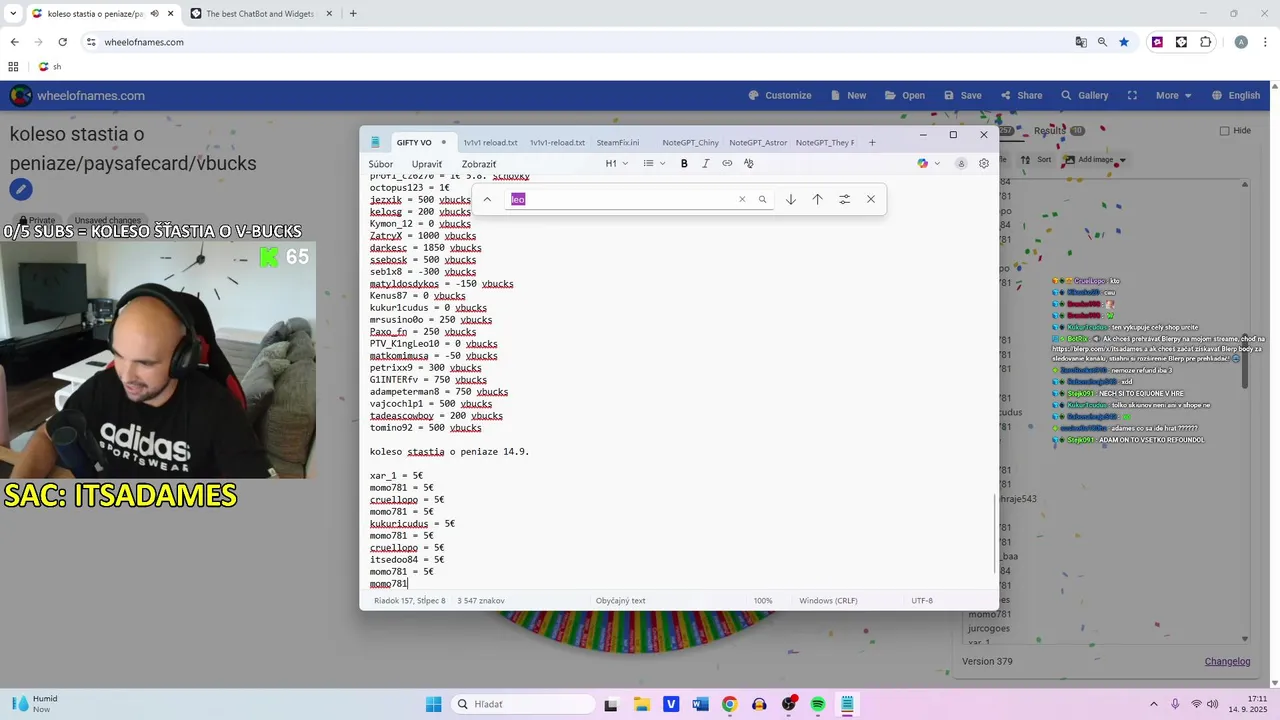Run search with magnifier in find bar

coord(762,199)
